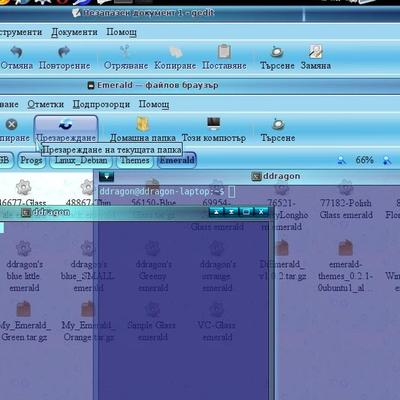
Task: Click Linux_Debian path bar button
Action: coord(81,160)
